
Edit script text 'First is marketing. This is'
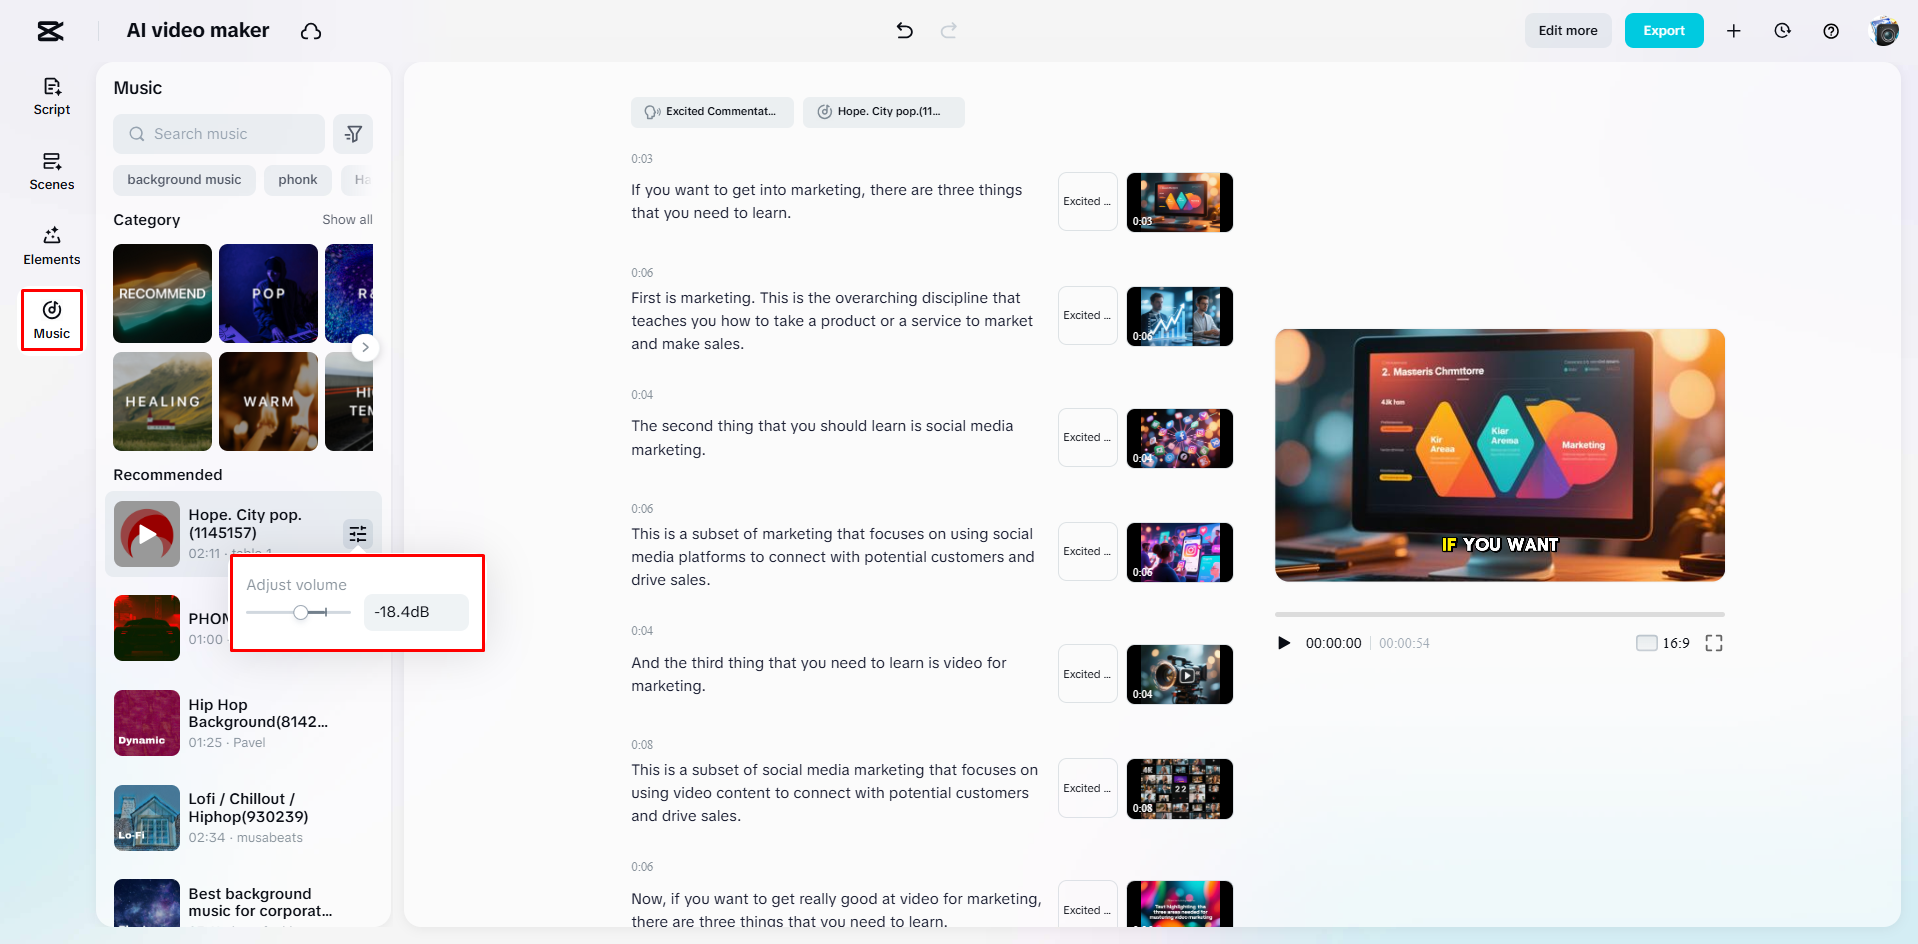click(x=832, y=321)
